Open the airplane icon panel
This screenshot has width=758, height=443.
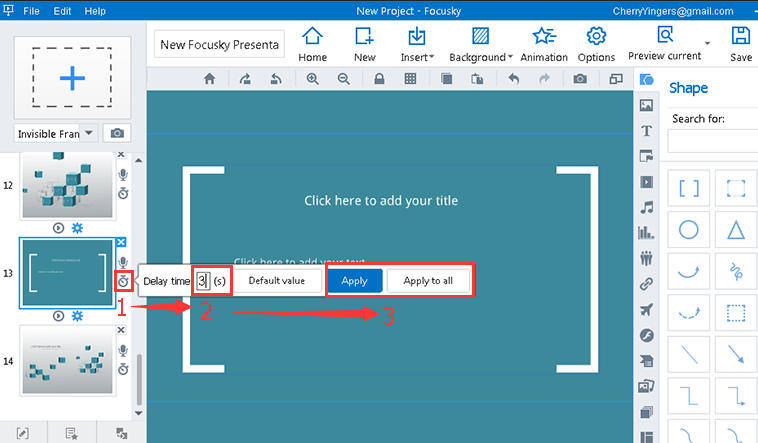coord(646,310)
